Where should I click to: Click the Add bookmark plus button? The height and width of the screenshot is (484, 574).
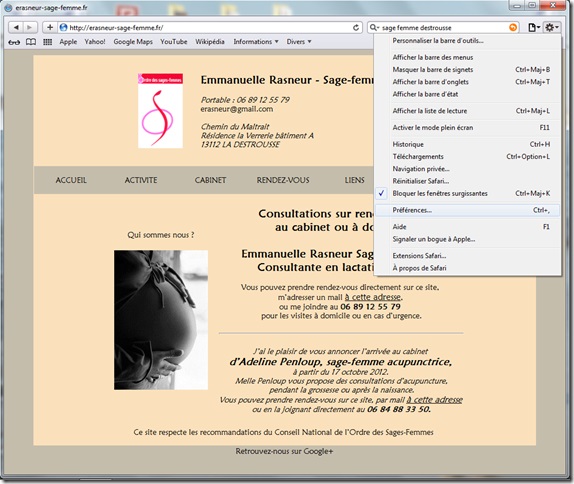tap(50, 27)
